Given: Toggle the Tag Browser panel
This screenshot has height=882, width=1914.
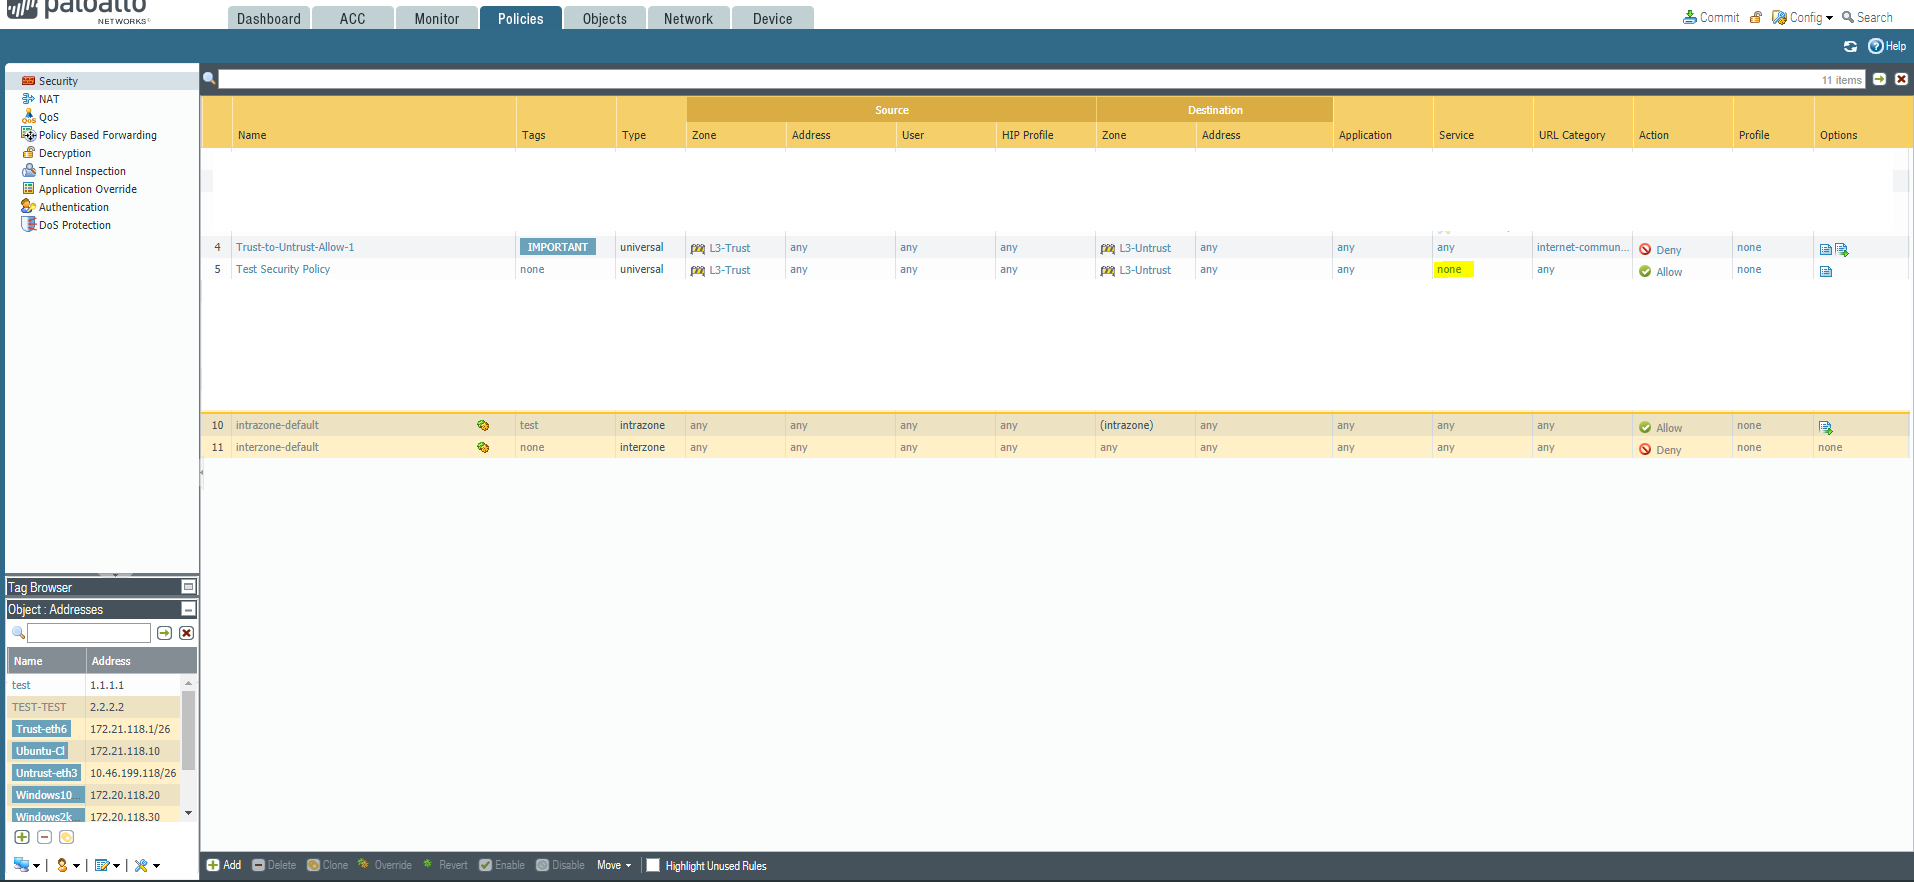Looking at the screenshot, I should pyautogui.click(x=188, y=587).
